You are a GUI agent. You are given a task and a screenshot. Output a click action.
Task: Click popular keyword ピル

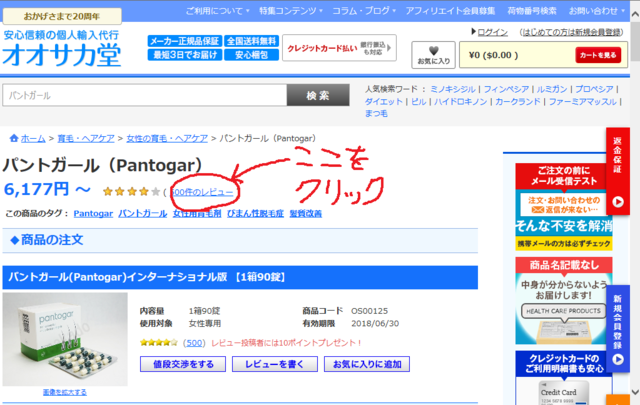(419, 102)
